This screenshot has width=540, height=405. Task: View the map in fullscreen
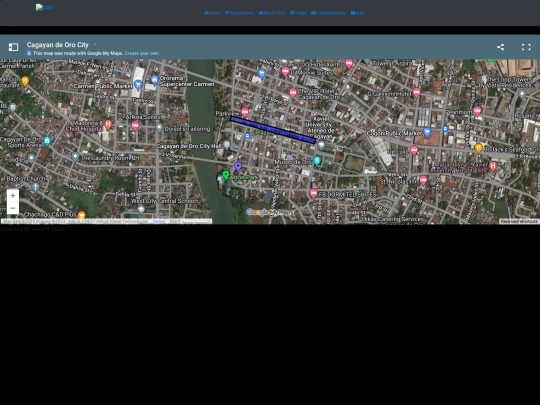526,47
